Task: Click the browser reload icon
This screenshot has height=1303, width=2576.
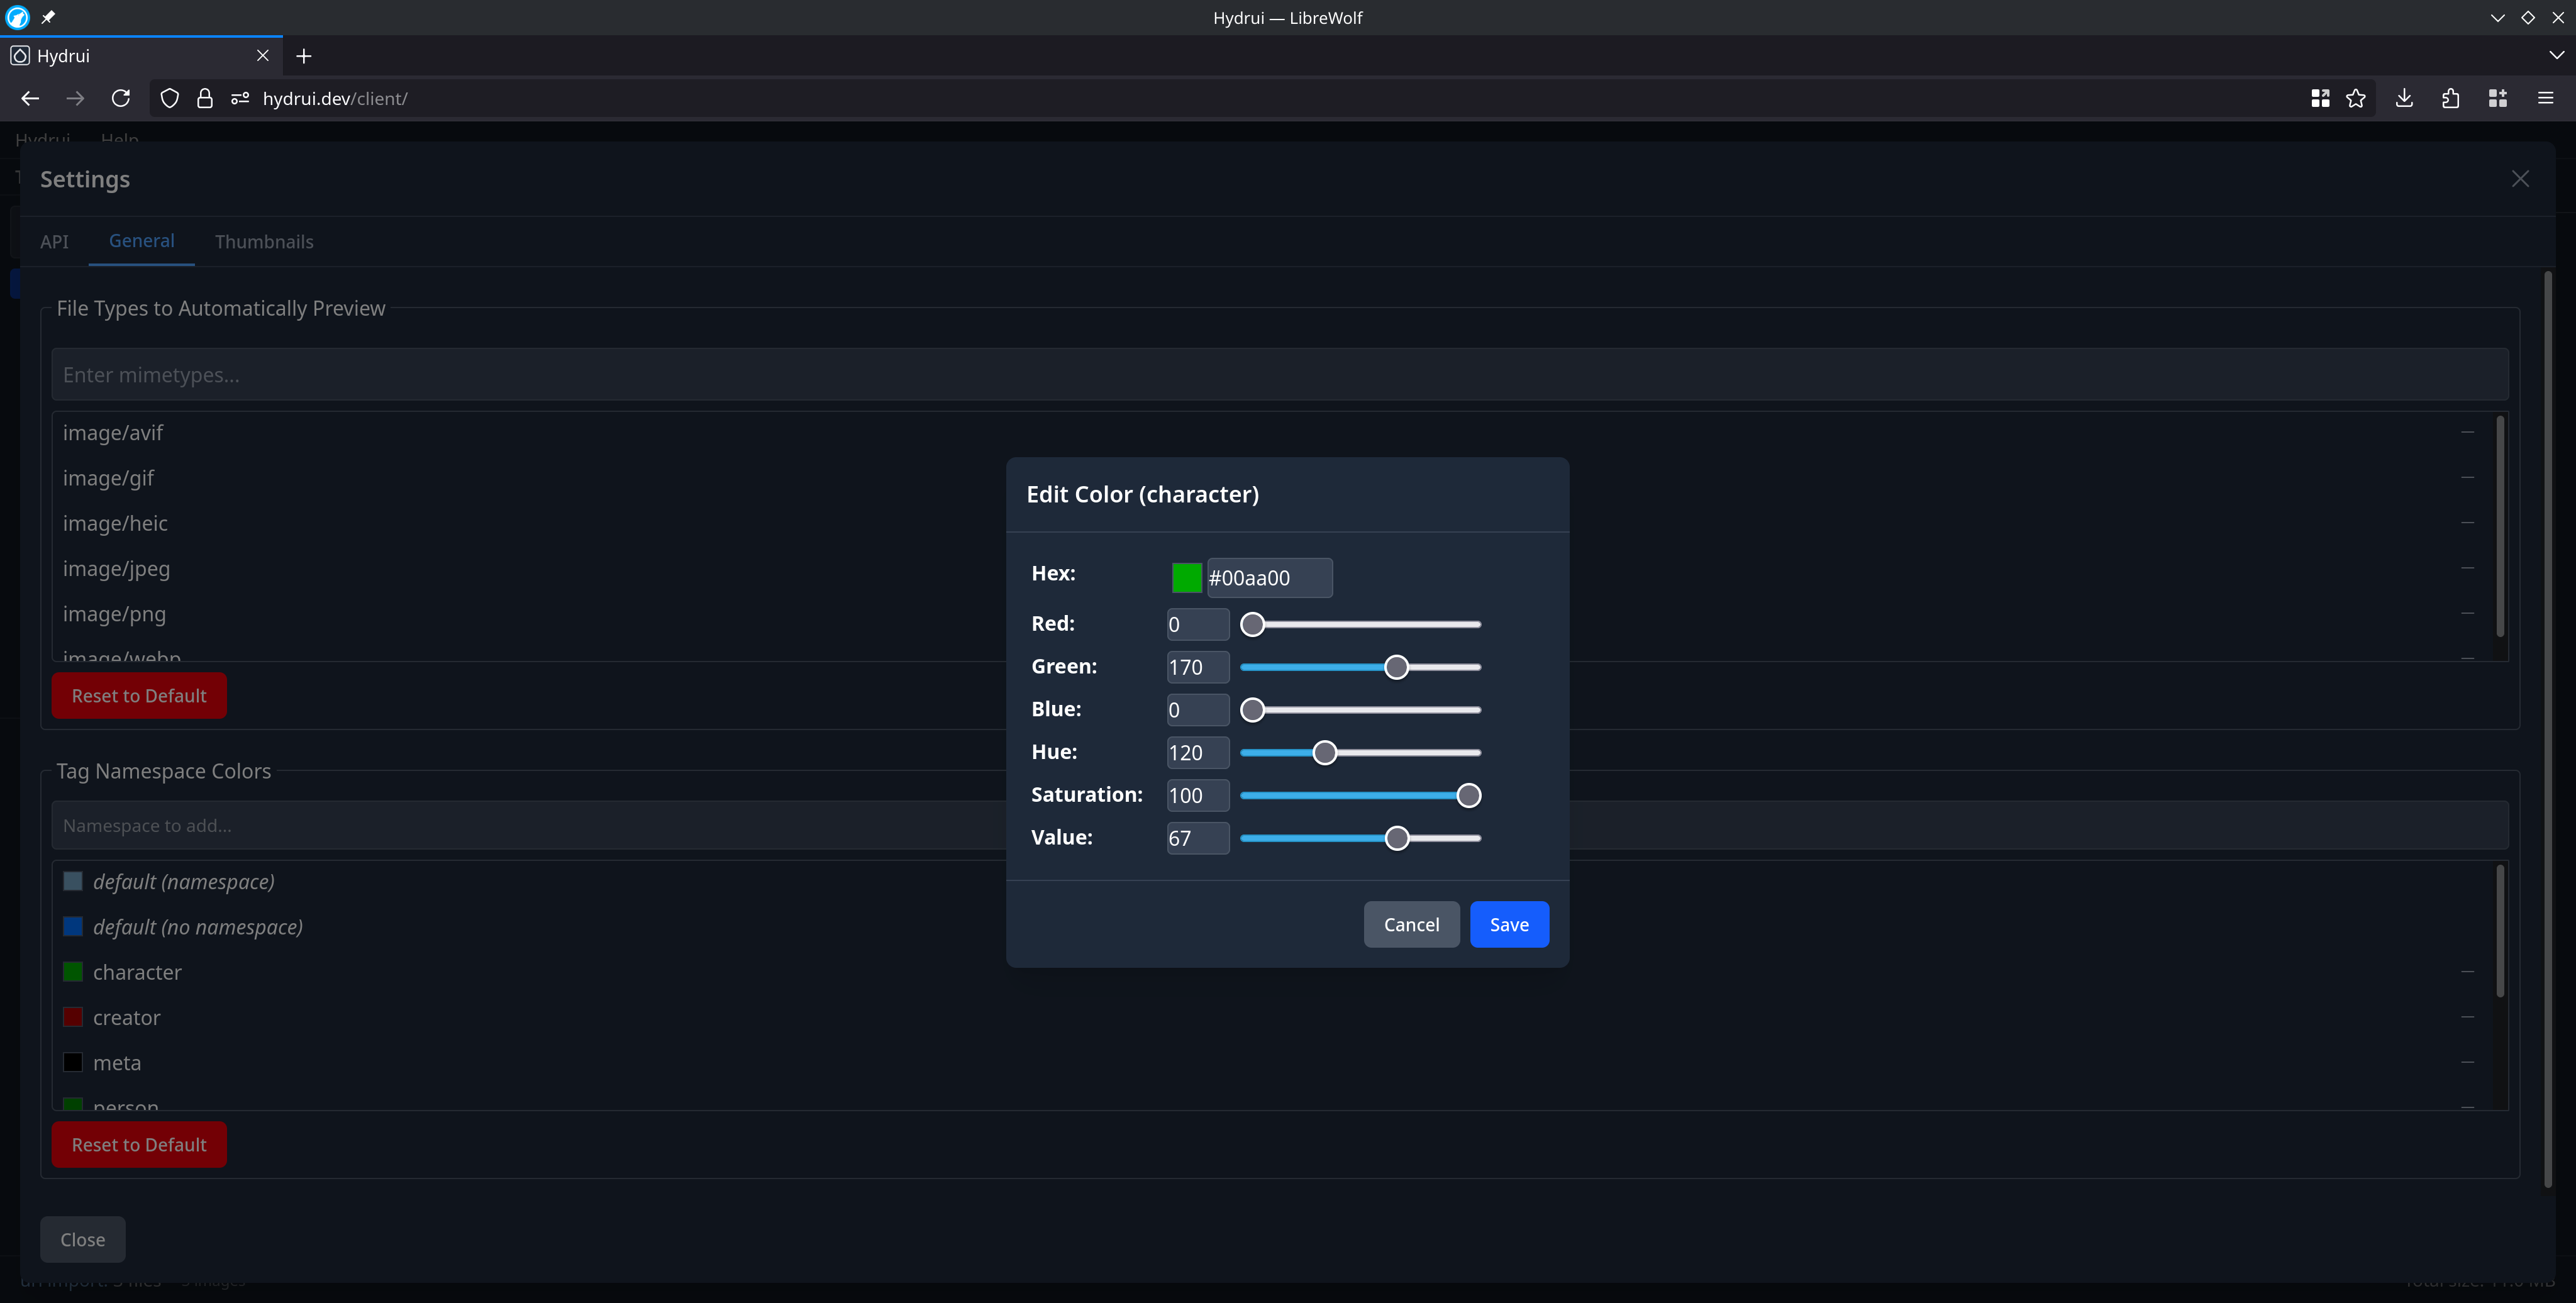Action: pos(121,98)
